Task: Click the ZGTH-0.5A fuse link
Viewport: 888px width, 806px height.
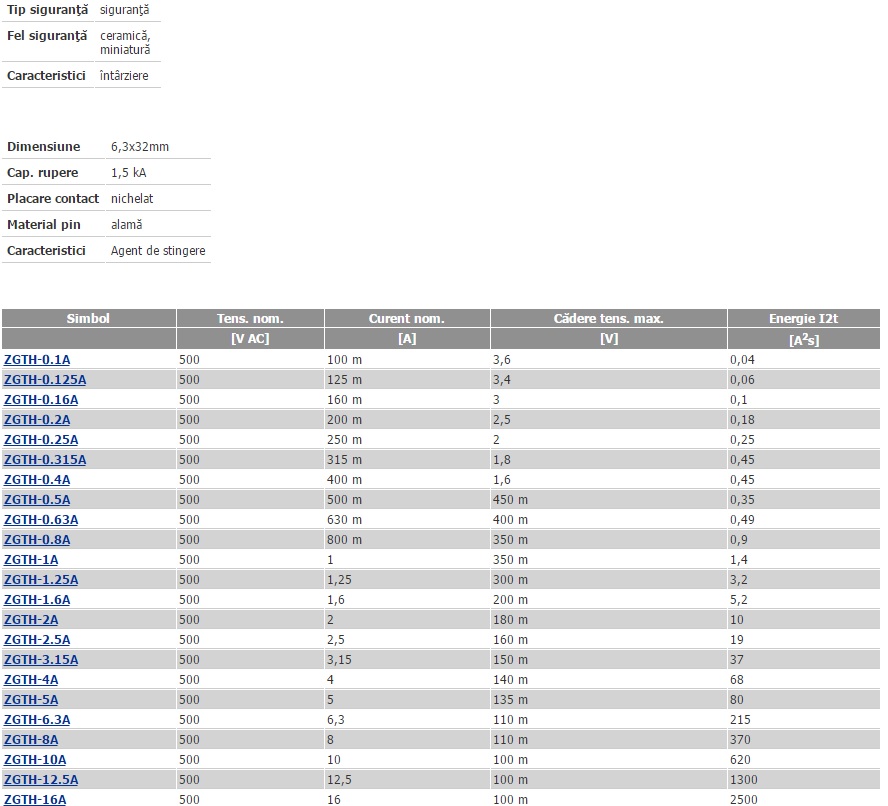Action: pos(37,500)
